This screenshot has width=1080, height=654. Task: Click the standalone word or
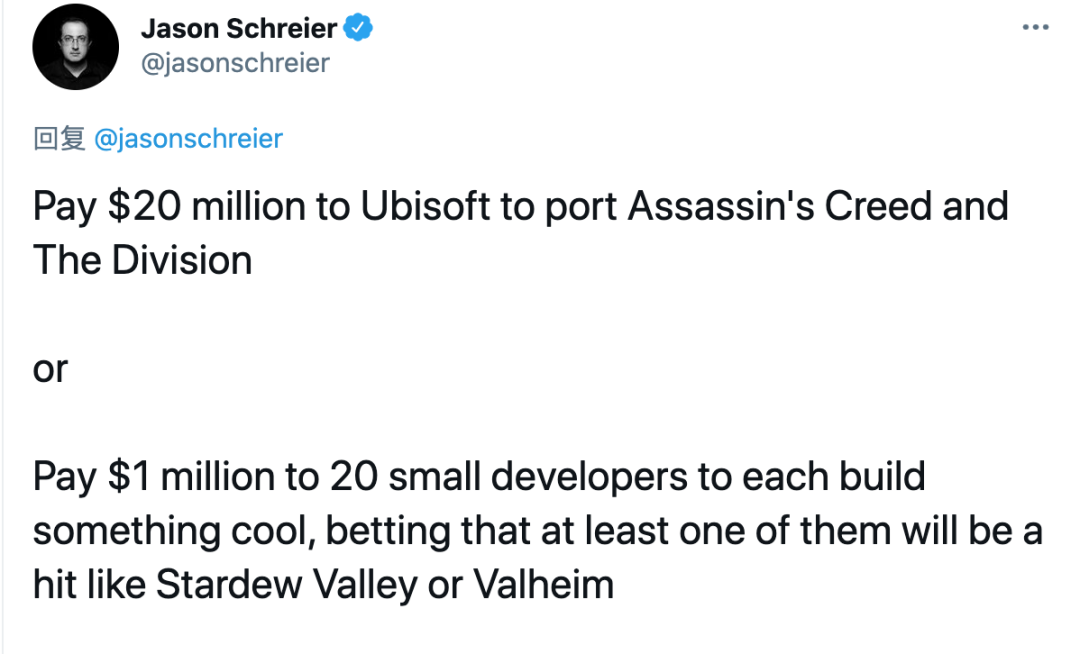pyautogui.click(x=50, y=370)
